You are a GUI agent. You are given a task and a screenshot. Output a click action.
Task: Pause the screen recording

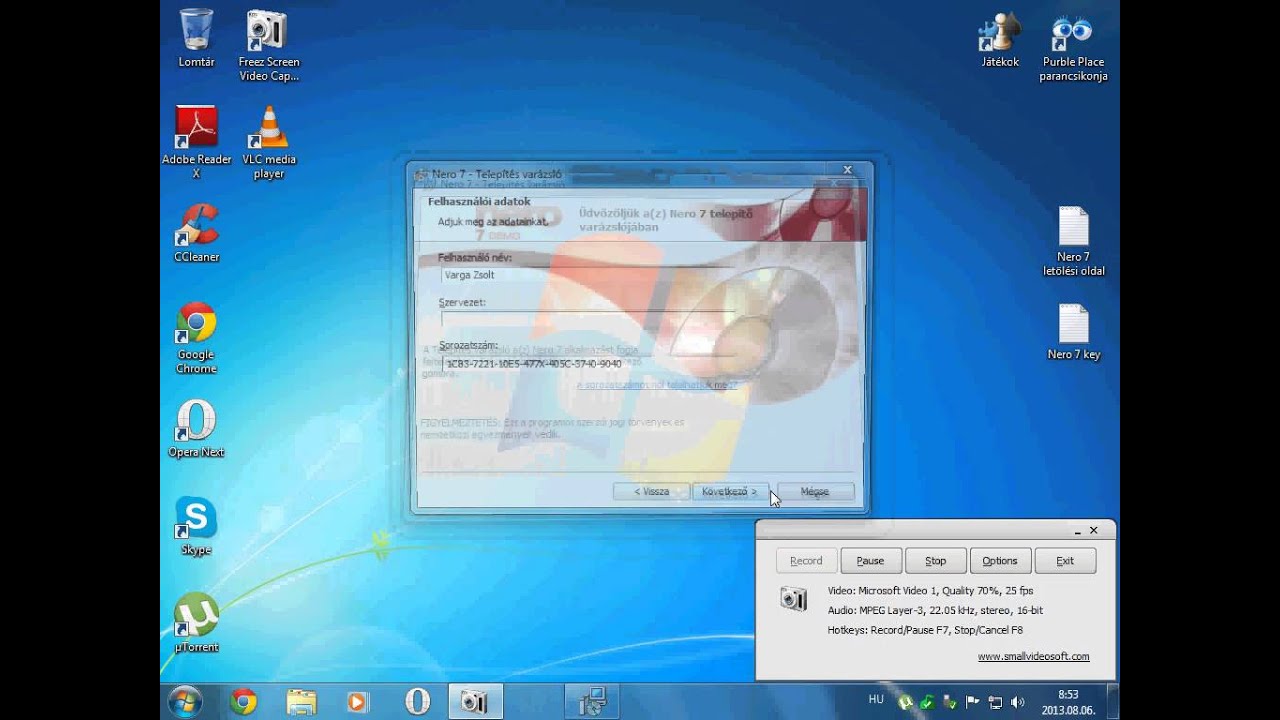click(x=870, y=561)
